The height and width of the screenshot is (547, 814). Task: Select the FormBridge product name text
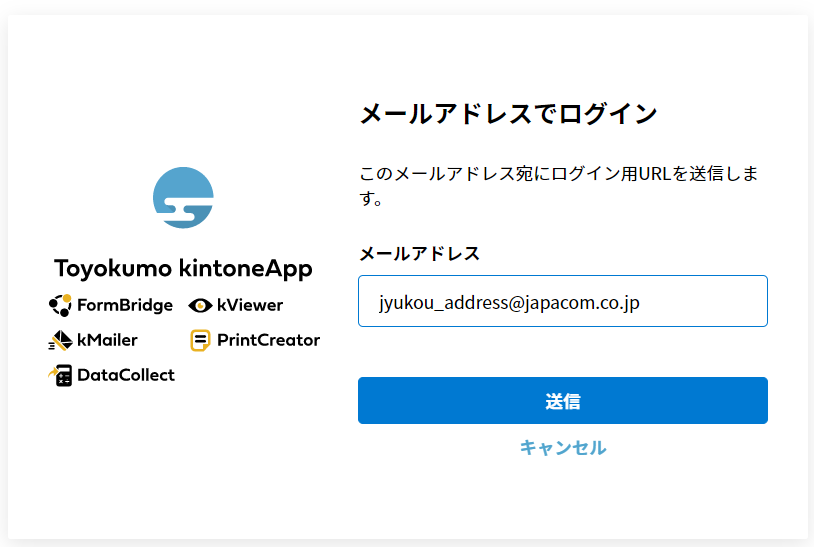(x=125, y=305)
